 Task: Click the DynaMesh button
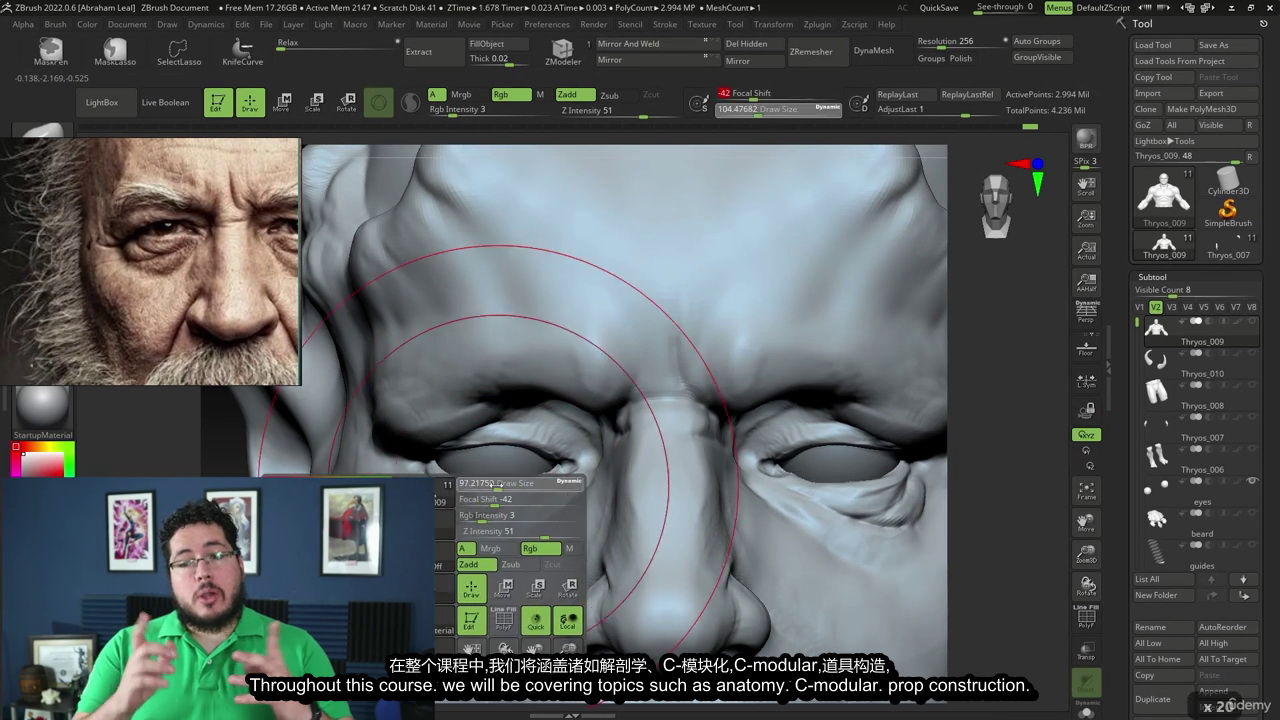(x=874, y=51)
